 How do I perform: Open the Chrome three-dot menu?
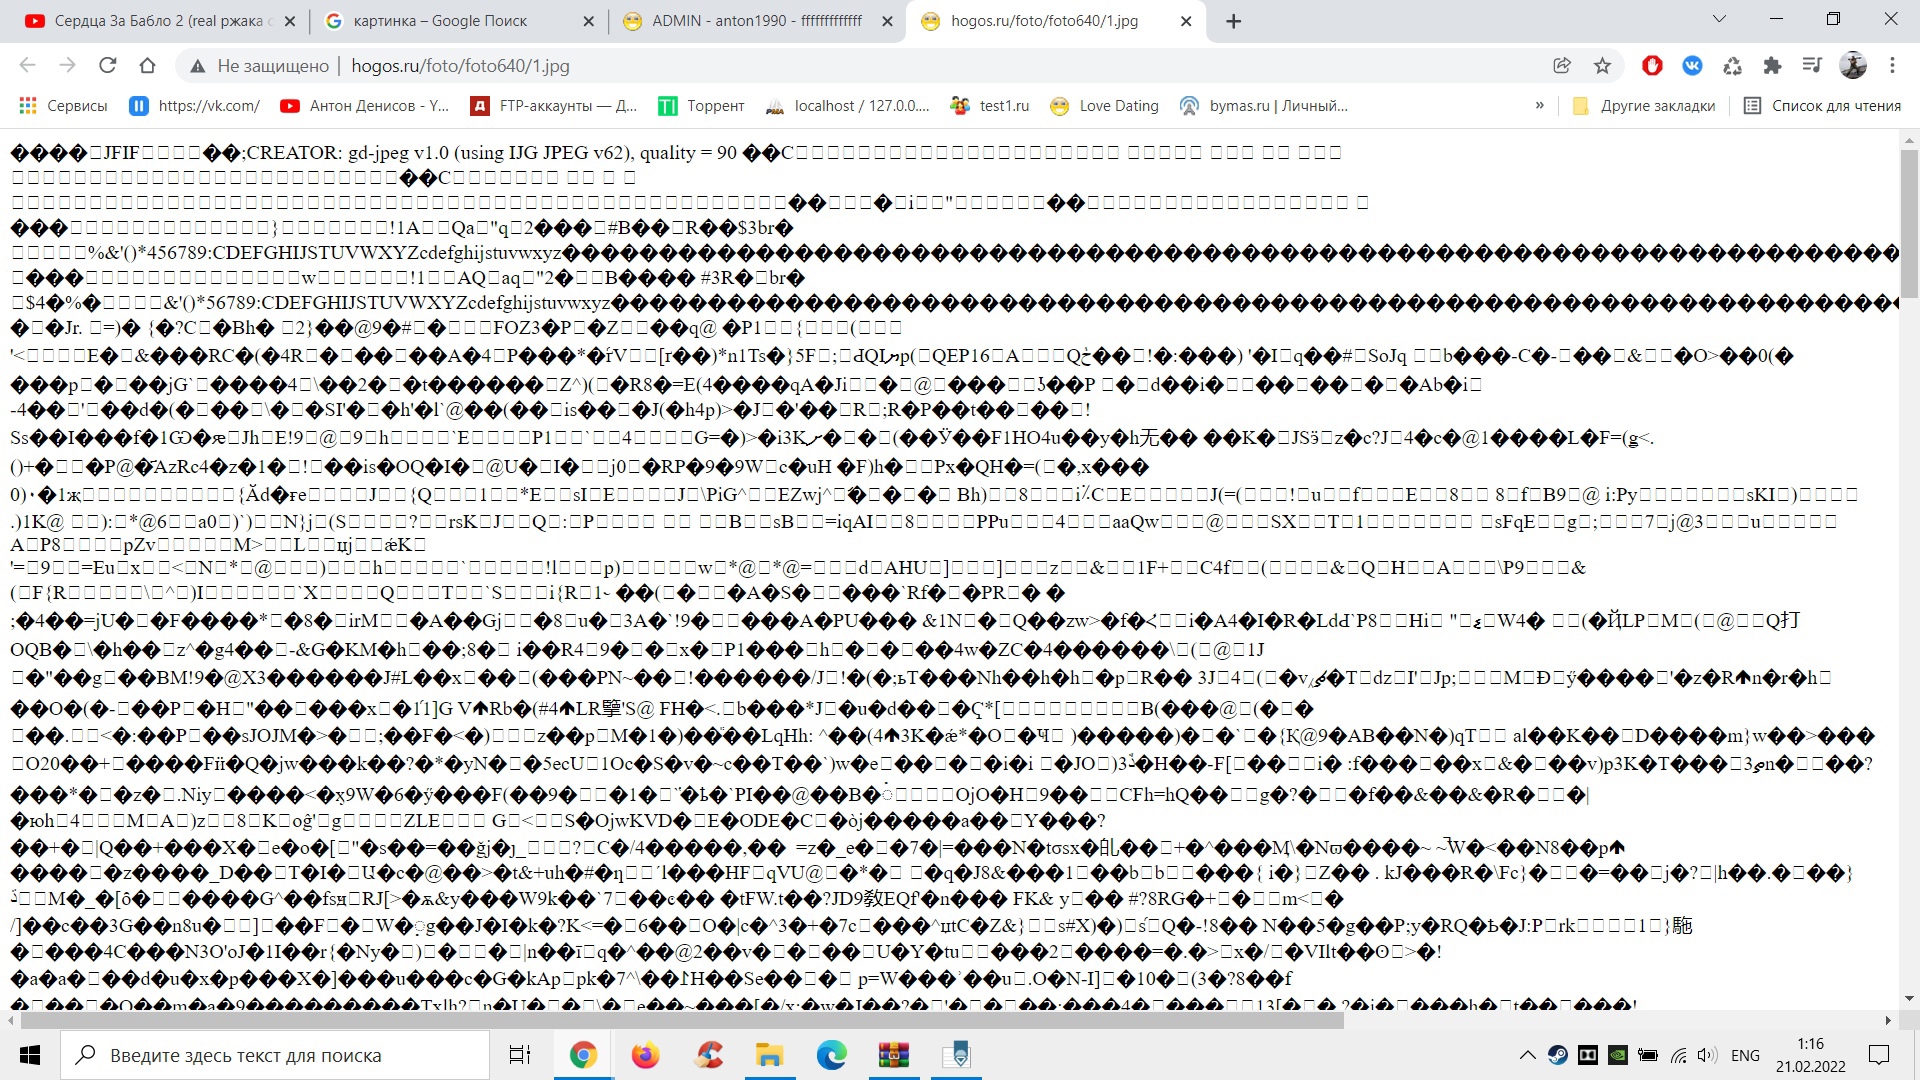1892,65
